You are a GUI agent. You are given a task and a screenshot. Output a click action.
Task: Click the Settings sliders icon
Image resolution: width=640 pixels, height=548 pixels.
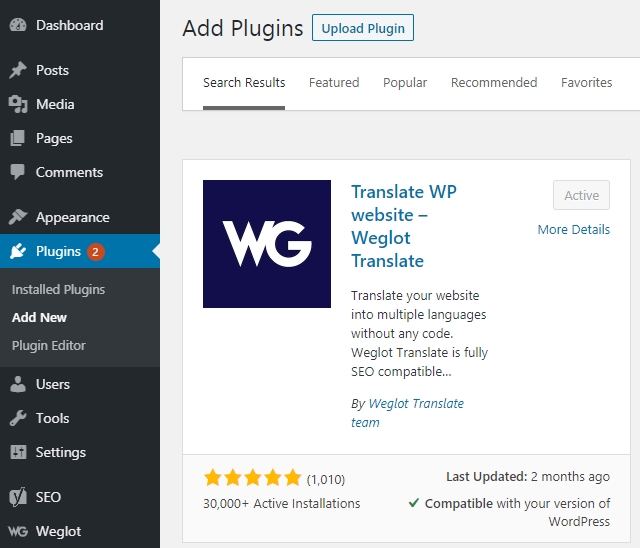point(18,452)
